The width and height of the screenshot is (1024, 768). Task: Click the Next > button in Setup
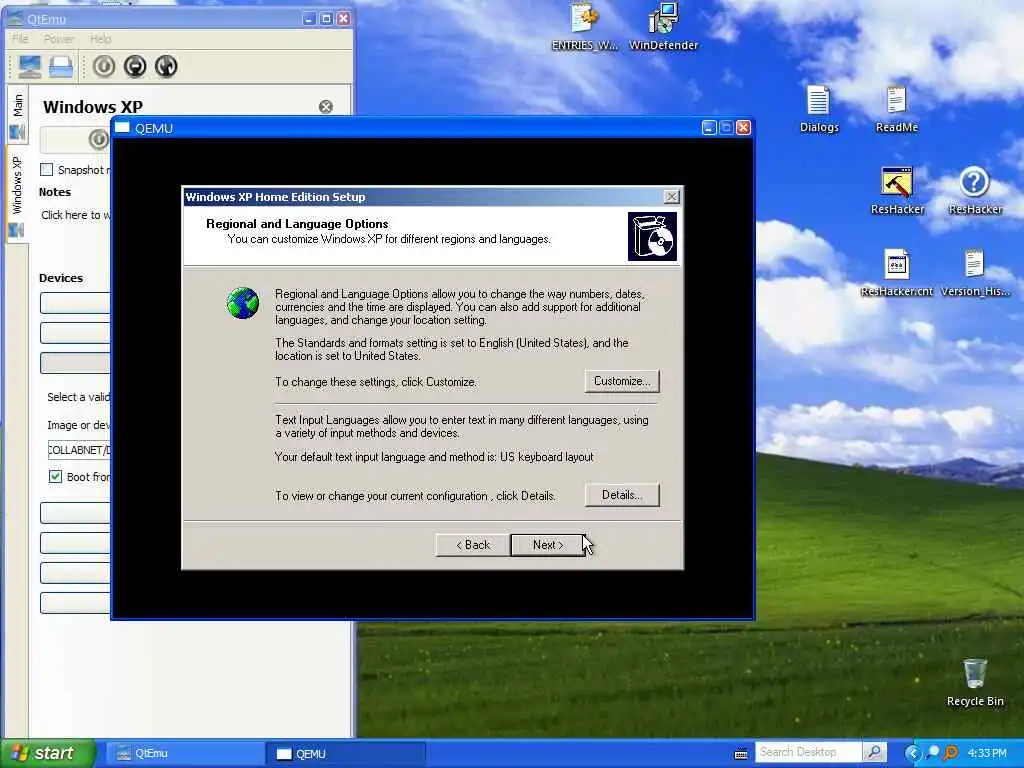point(547,545)
